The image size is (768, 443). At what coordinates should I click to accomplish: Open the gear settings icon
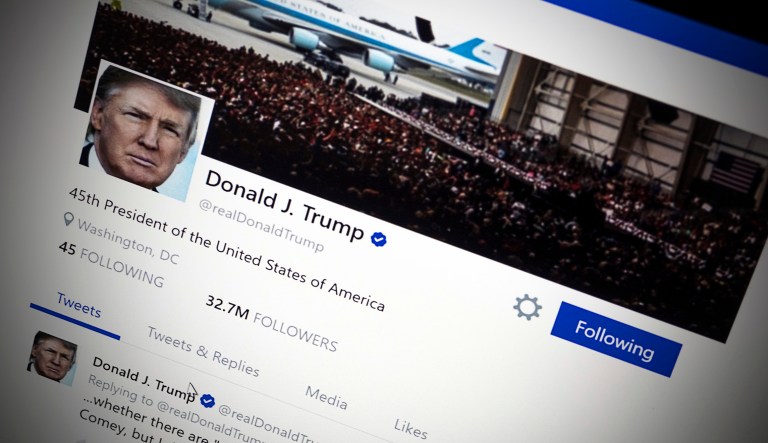pos(527,307)
